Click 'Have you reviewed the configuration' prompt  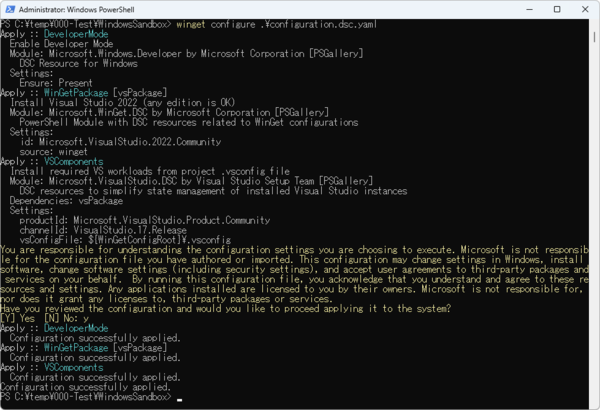(x=226, y=309)
